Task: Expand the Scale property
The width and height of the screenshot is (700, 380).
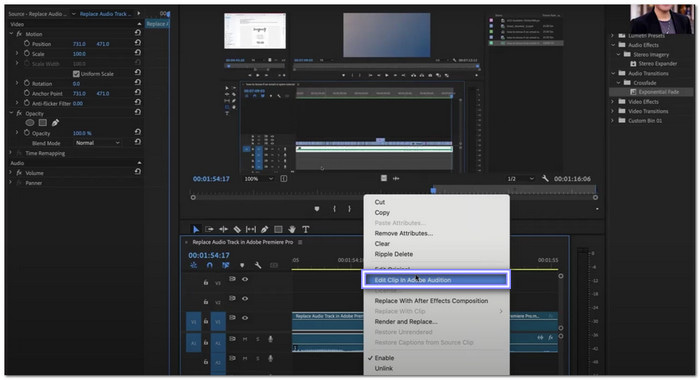Action: (x=17, y=54)
